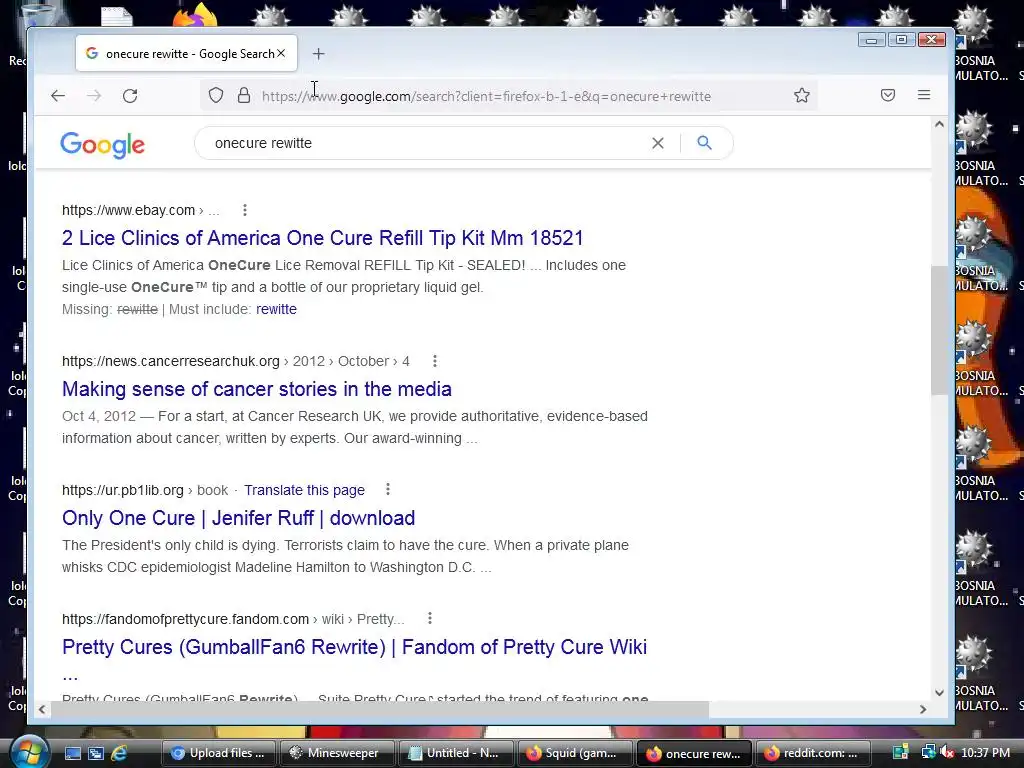Viewport: 1024px width, 768px height.
Task: Open network icon in system tray
Action: 927,753
